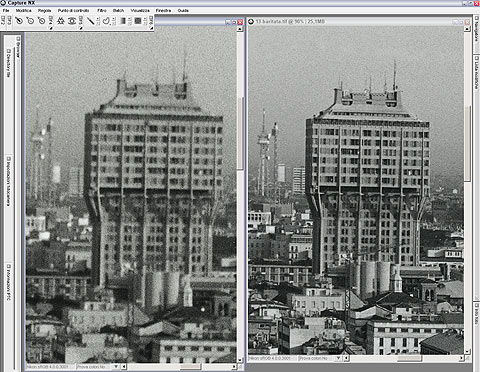Image resolution: width=480 pixels, height=372 pixels.
Task: Expand the Browser palette on left edge
Action: [18, 46]
